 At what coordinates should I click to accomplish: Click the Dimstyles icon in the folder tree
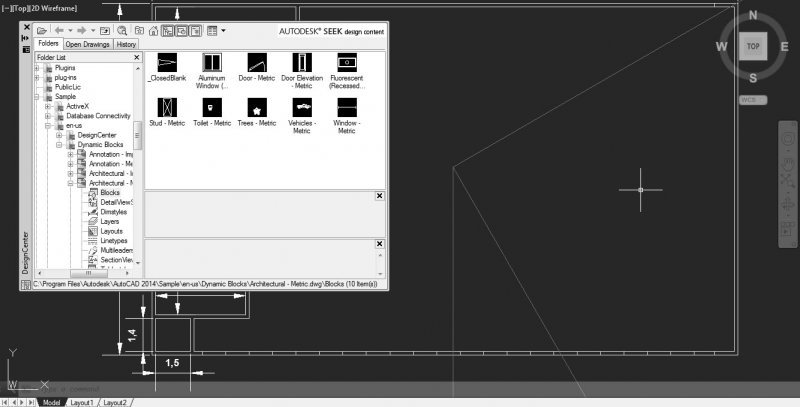[x=93, y=212]
